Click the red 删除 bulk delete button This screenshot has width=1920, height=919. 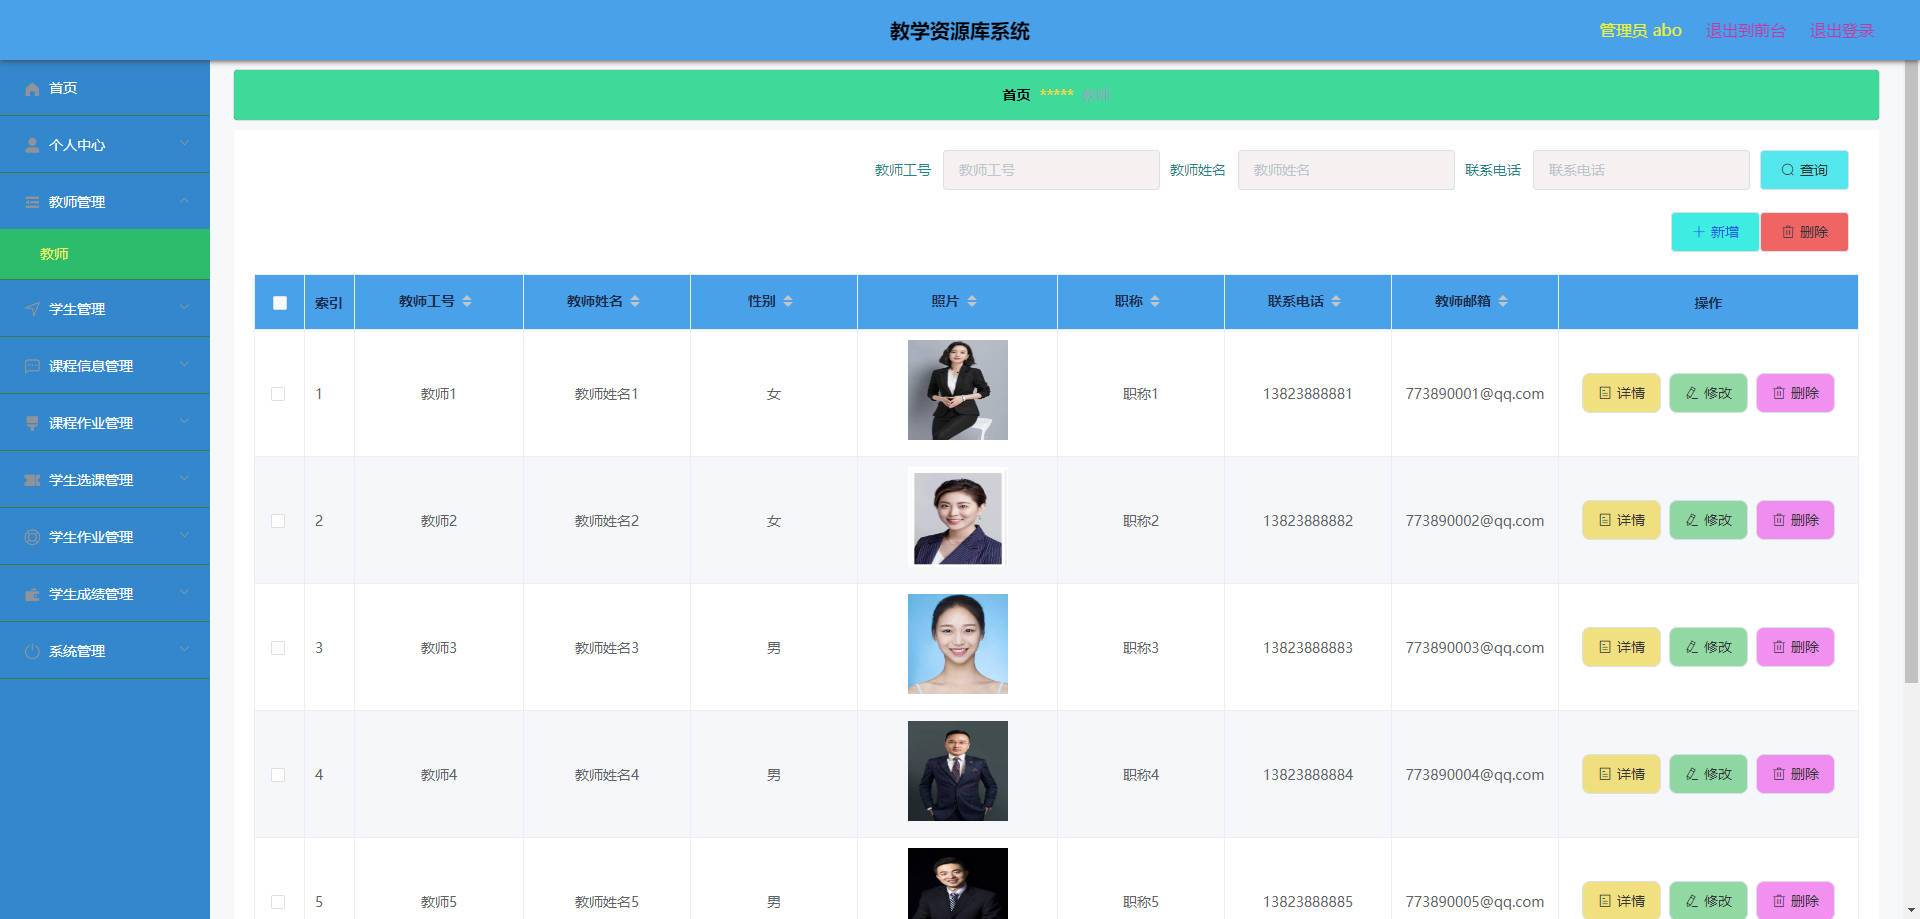click(x=1804, y=232)
